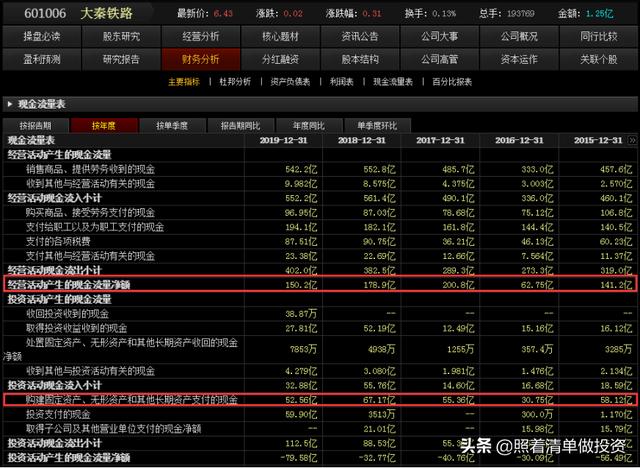Select the 收回投资收到的现金 row label
The image size is (640, 468).
pyautogui.click(x=67, y=314)
